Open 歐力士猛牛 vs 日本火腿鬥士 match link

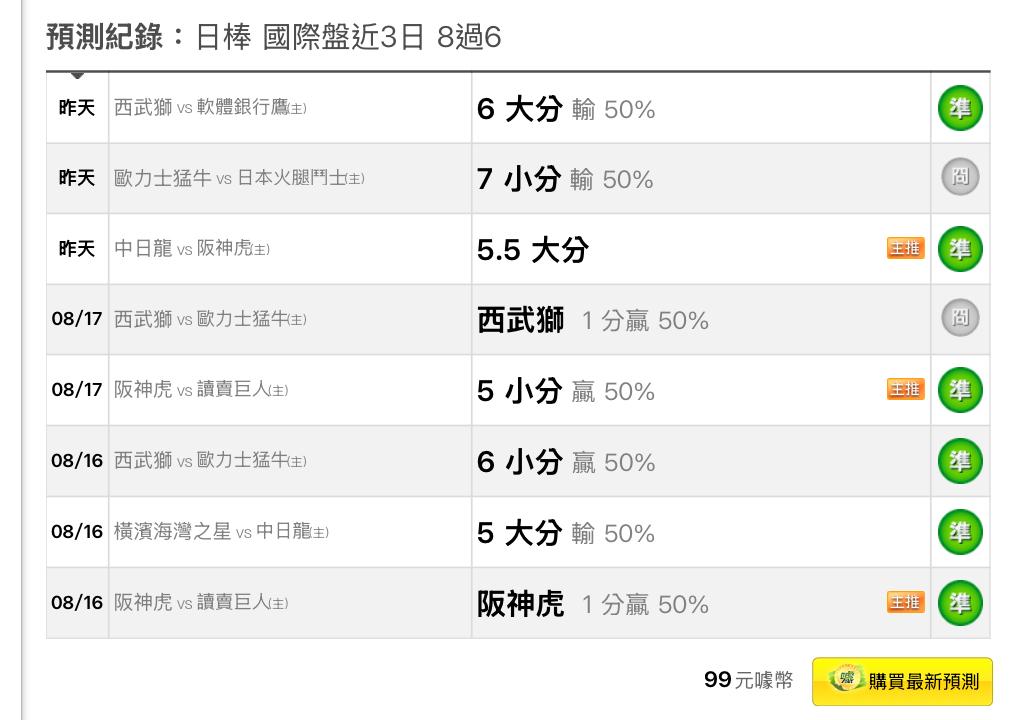pyautogui.click(x=239, y=178)
